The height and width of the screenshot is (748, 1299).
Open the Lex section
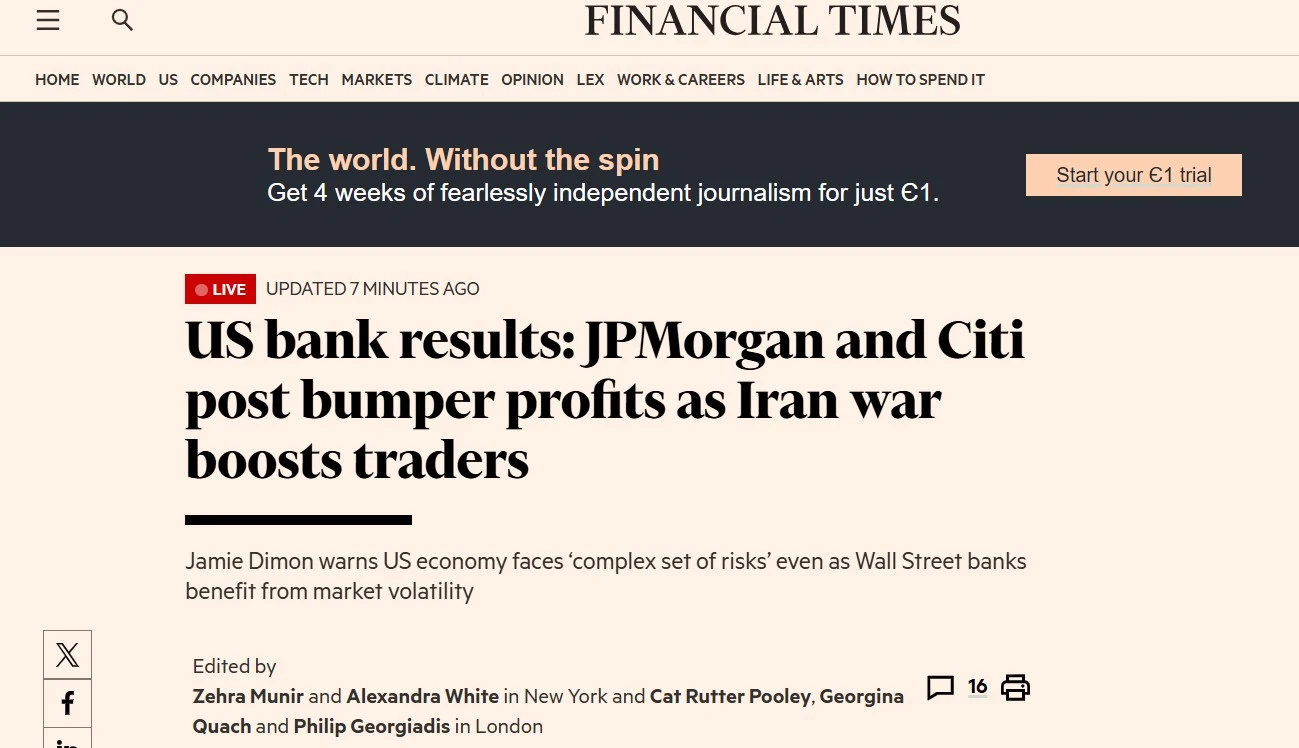(x=590, y=80)
